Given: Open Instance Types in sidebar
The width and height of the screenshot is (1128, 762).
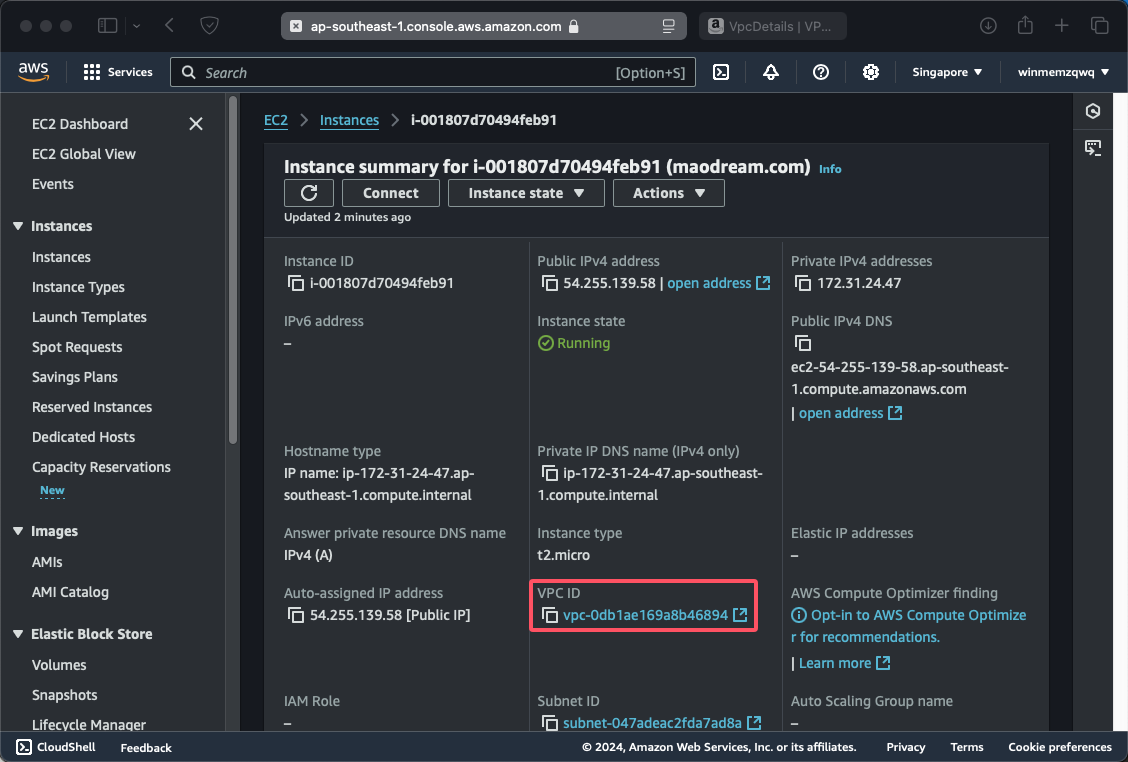Looking at the screenshot, I should [x=78, y=287].
